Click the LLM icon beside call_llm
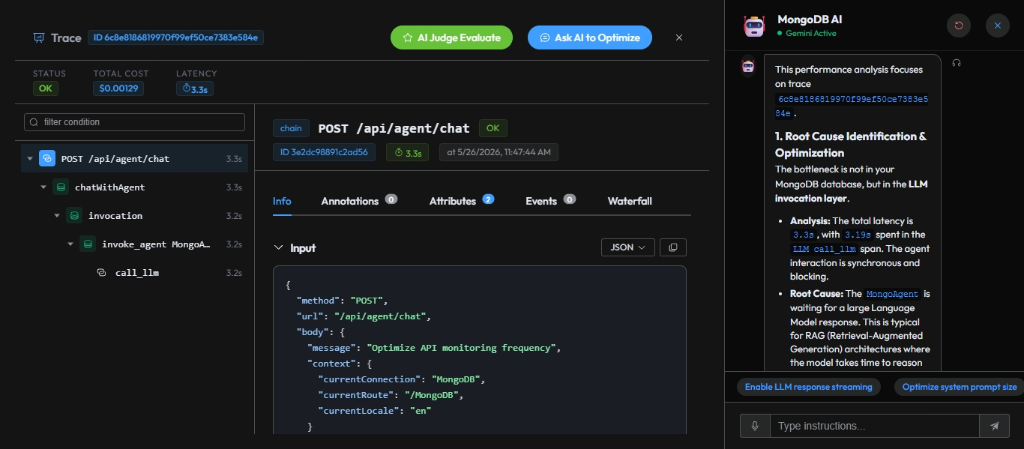The width and height of the screenshot is (1024, 449). (101, 273)
